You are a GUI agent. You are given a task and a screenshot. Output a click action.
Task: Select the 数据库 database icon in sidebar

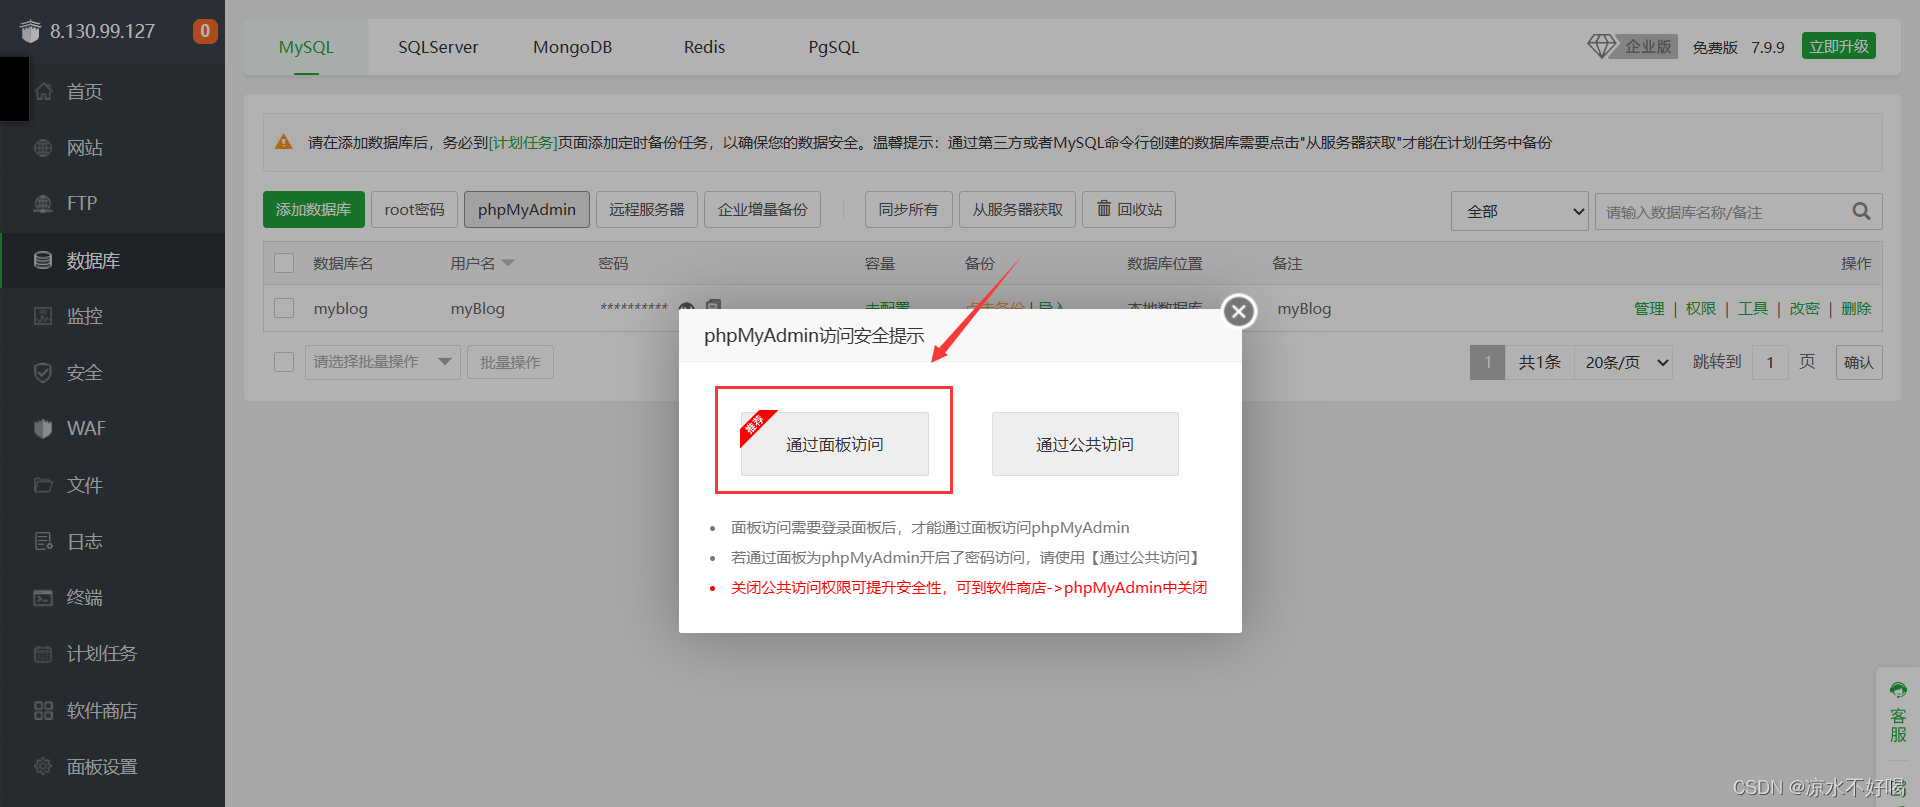pos(43,260)
